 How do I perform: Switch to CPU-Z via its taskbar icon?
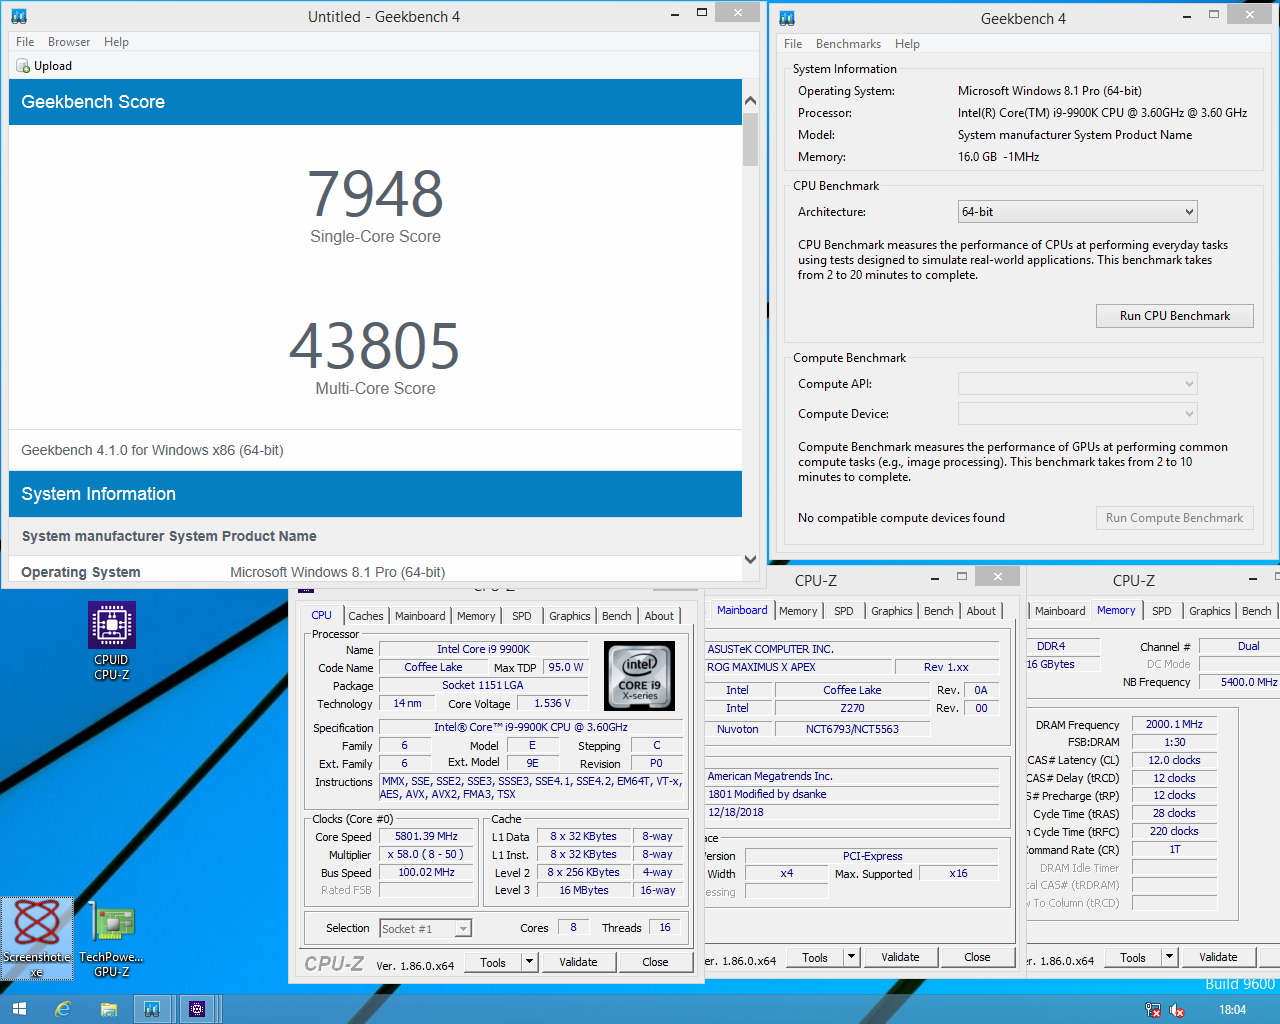point(197,1009)
